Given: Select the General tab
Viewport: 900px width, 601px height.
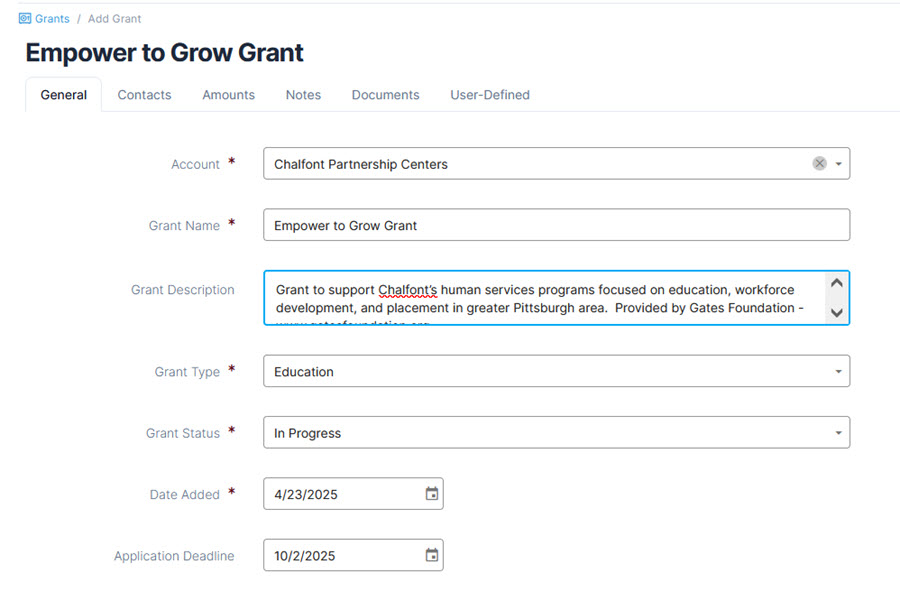Looking at the screenshot, I should pos(64,95).
